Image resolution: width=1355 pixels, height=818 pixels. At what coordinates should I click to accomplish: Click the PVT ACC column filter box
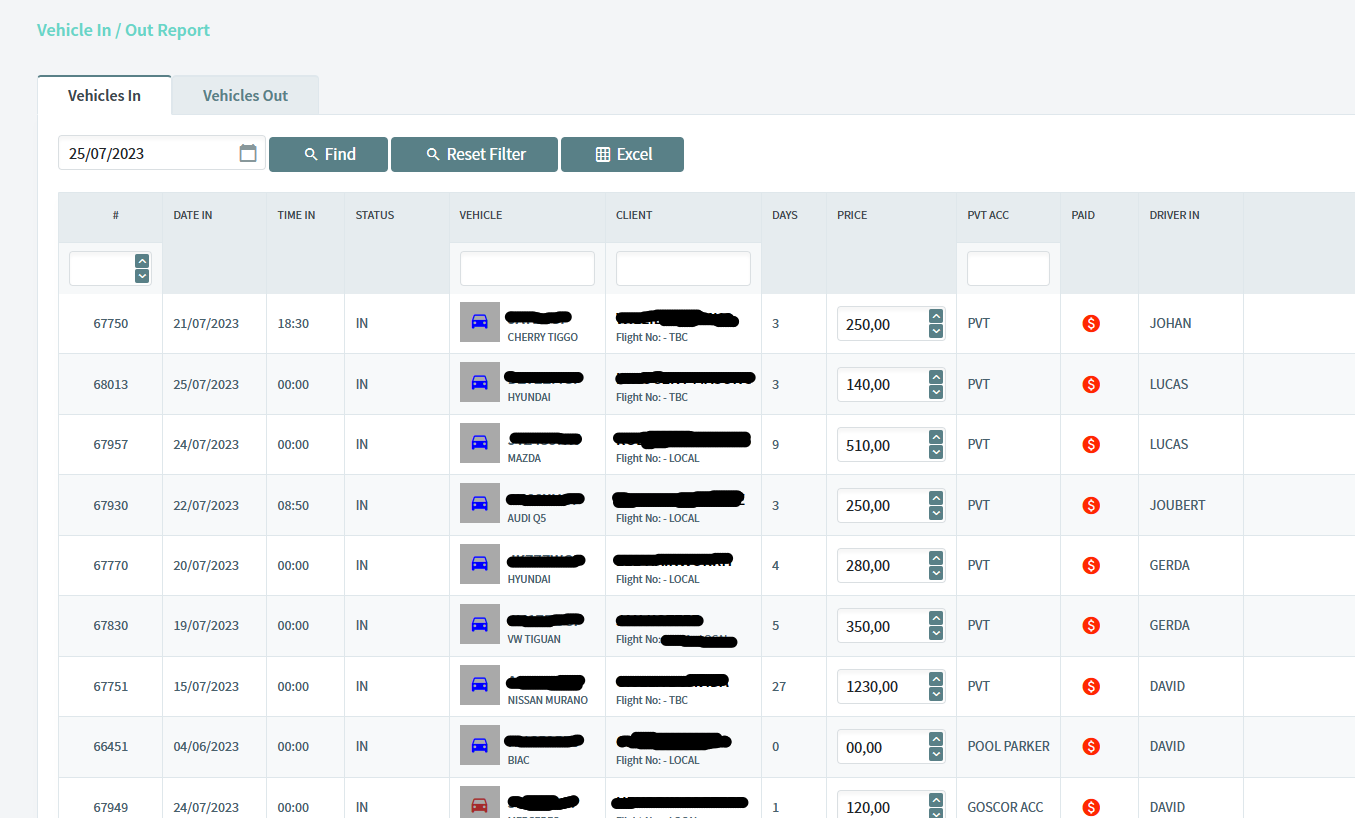pos(1008,269)
